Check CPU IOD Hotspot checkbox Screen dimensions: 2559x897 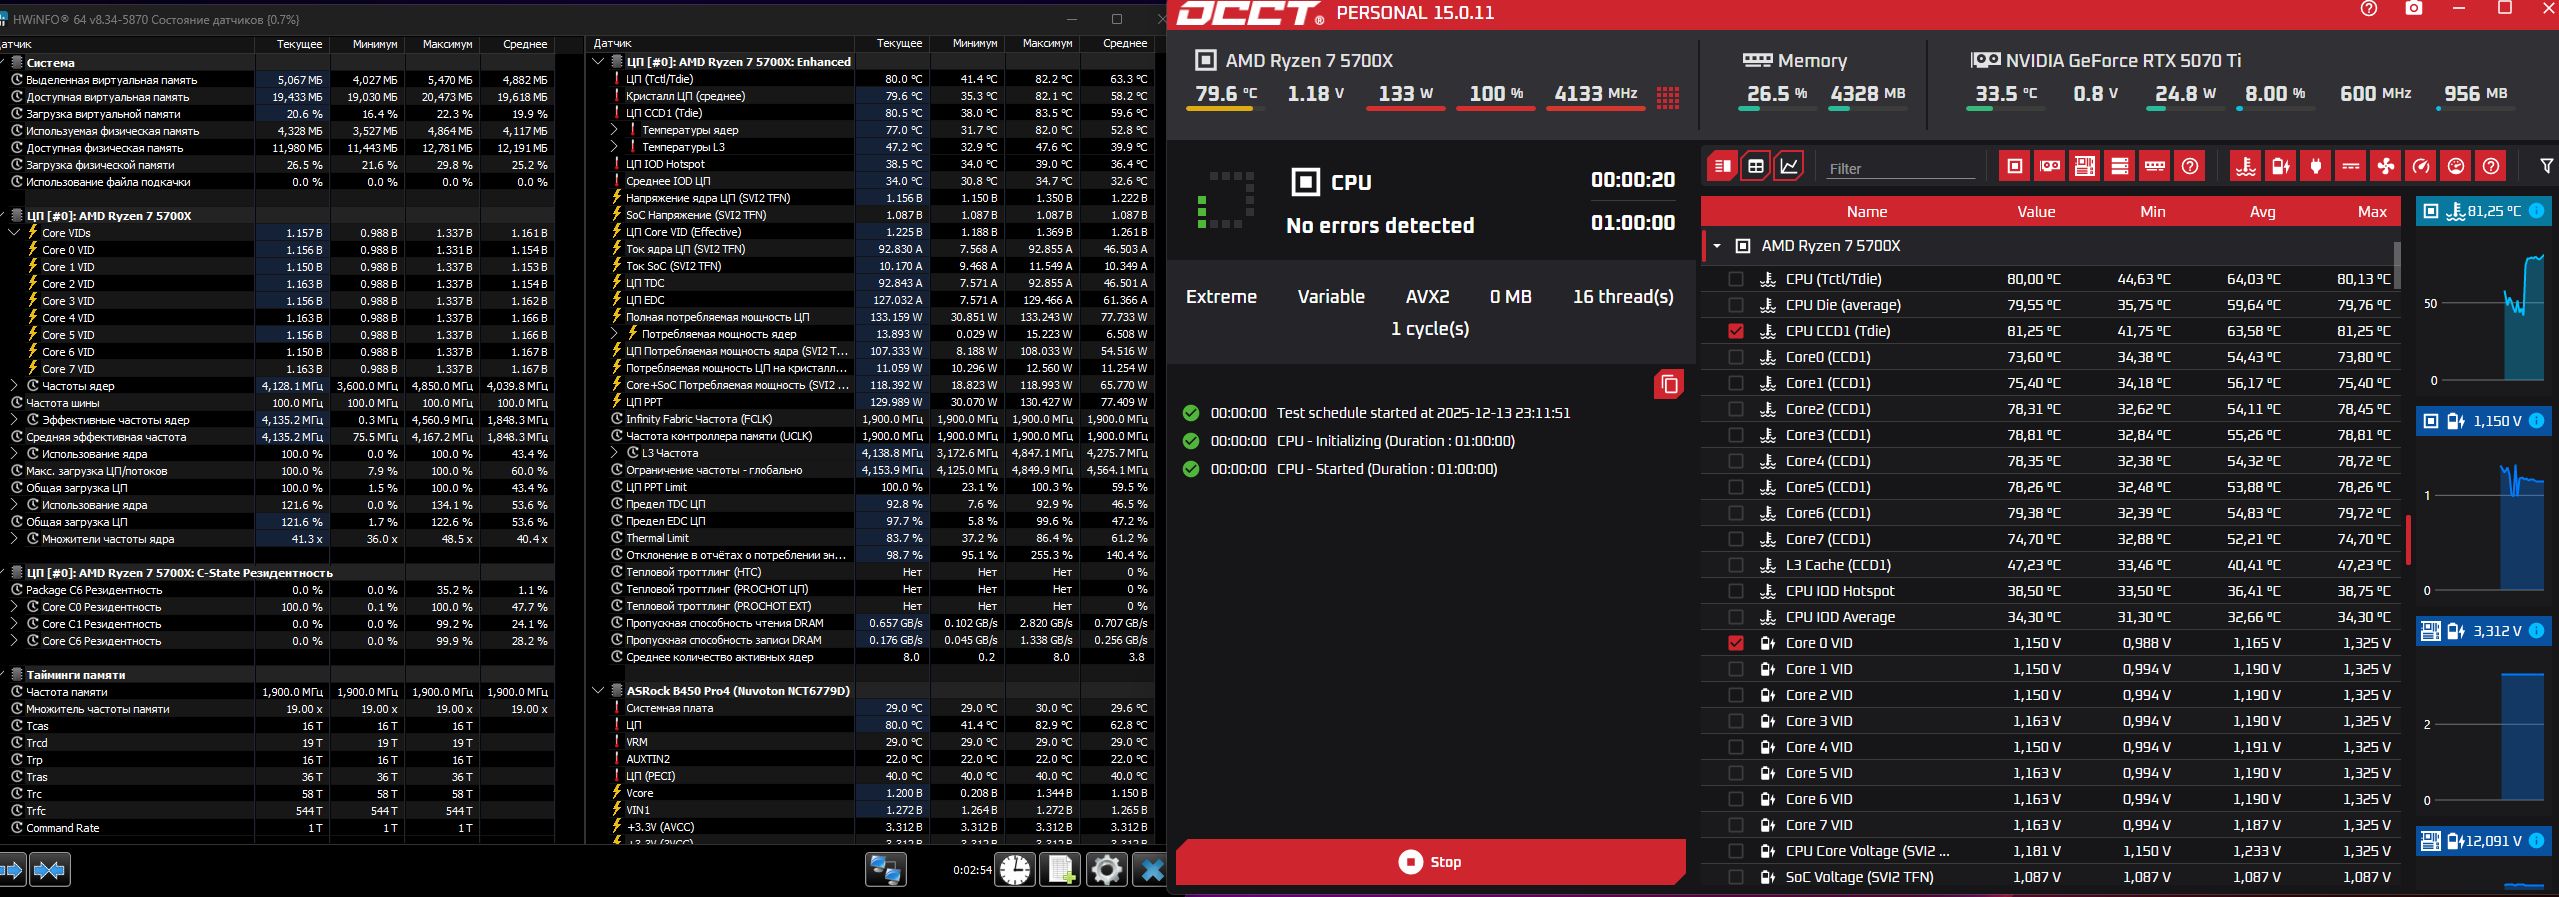coord(1736,591)
